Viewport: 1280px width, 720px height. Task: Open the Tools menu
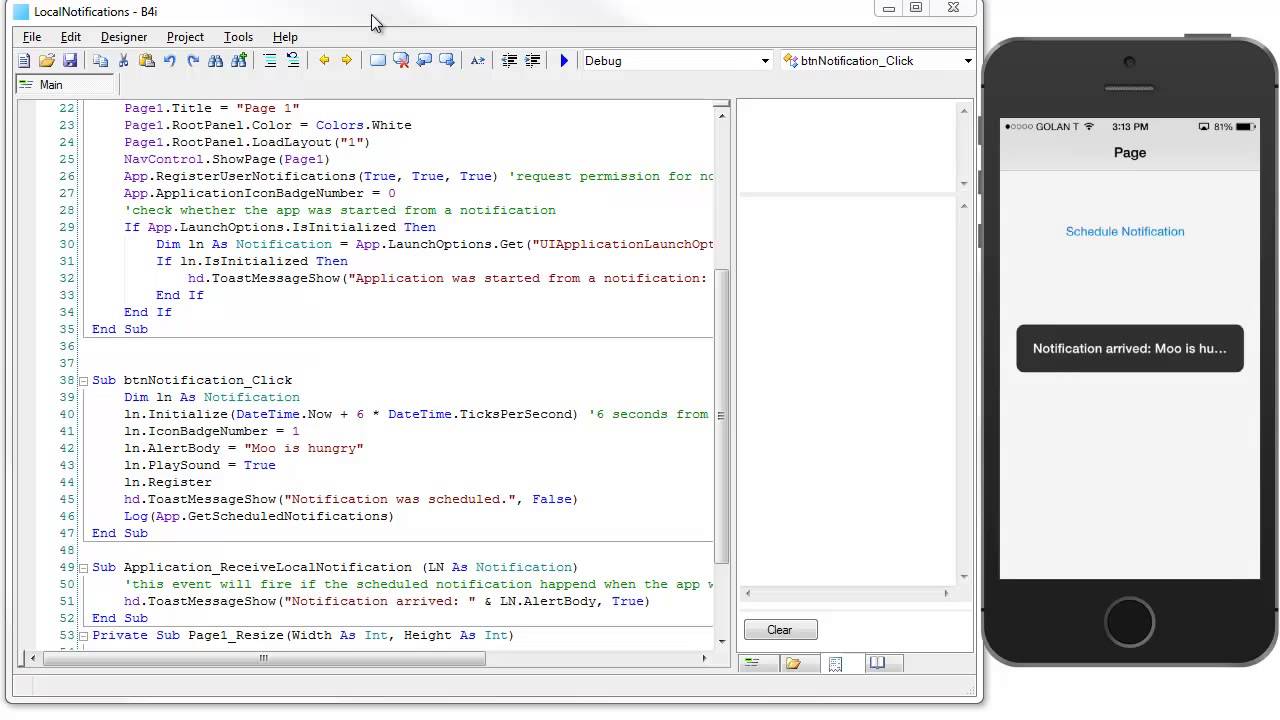tap(238, 37)
